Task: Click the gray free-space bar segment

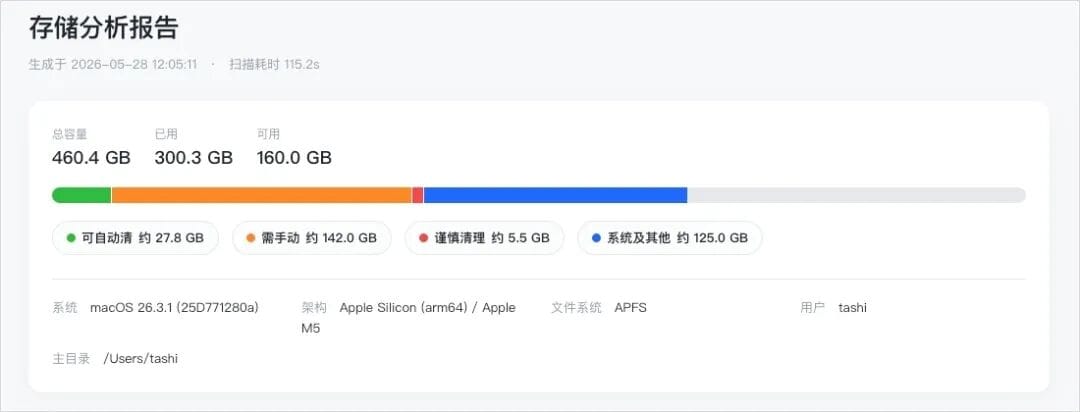Action: [856, 195]
